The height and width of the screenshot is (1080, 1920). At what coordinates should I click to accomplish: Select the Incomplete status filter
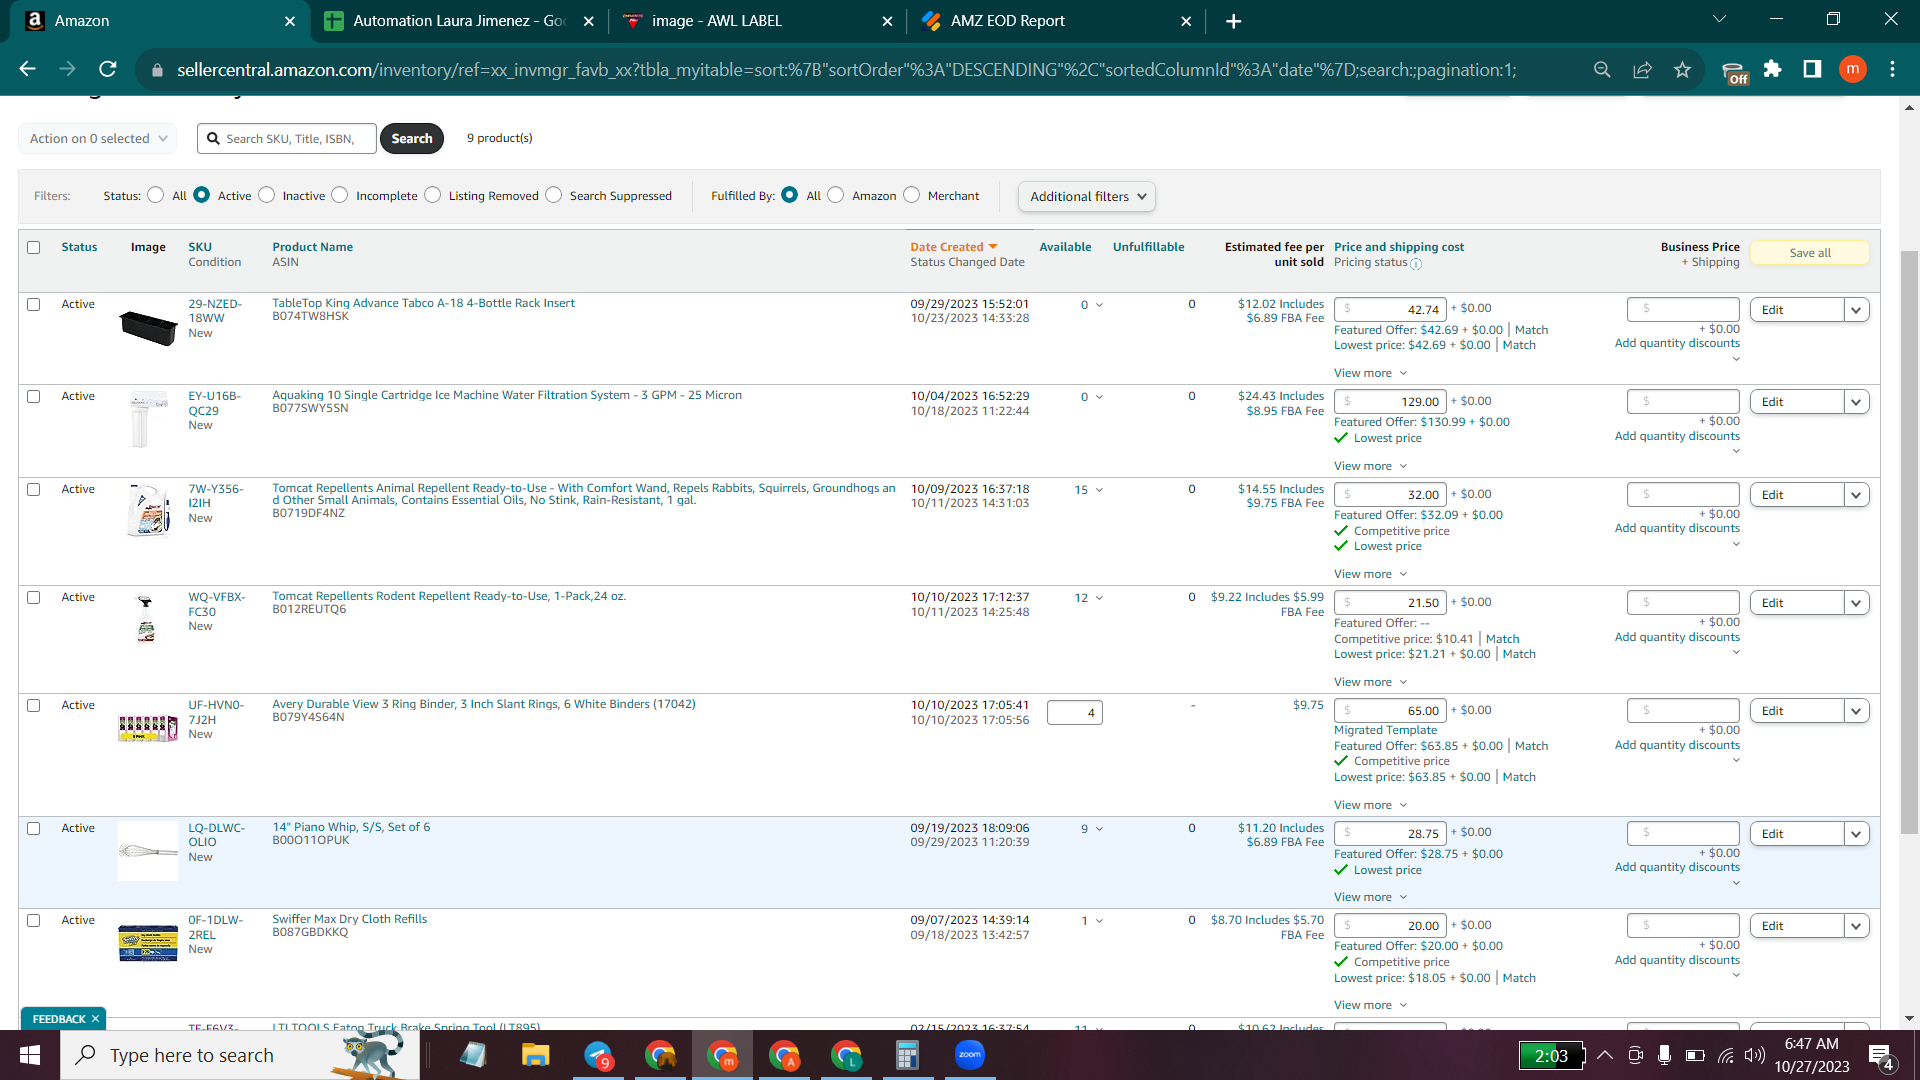(x=340, y=195)
